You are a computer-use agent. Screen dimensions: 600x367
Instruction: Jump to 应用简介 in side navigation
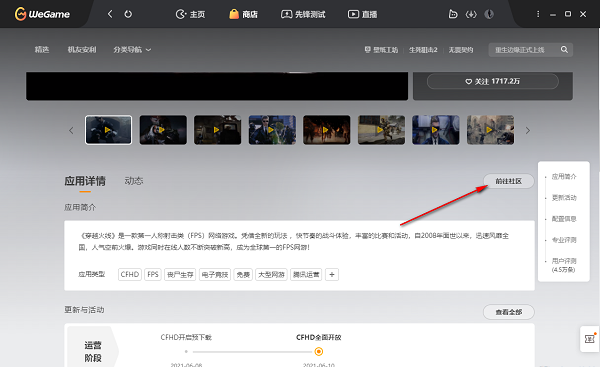point(564,176)
